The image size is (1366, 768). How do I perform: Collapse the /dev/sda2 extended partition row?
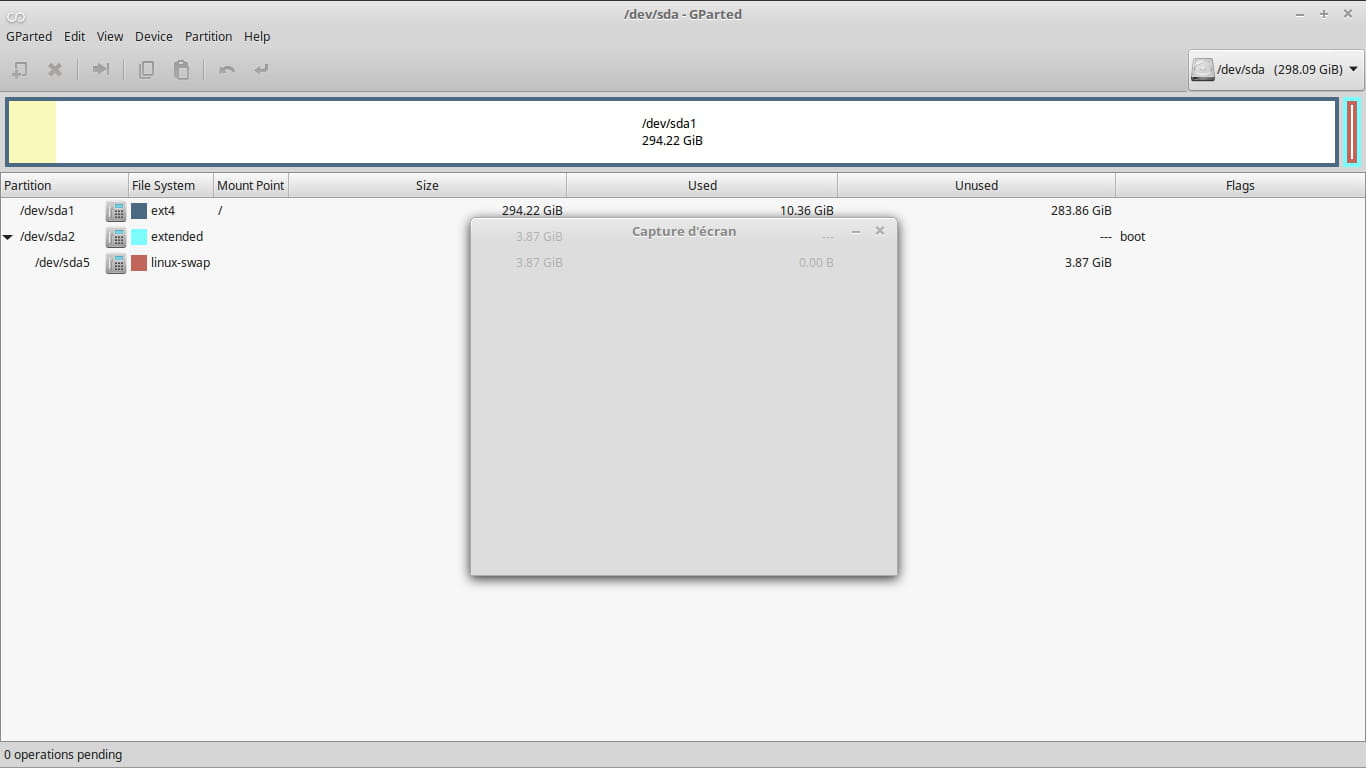8,237
